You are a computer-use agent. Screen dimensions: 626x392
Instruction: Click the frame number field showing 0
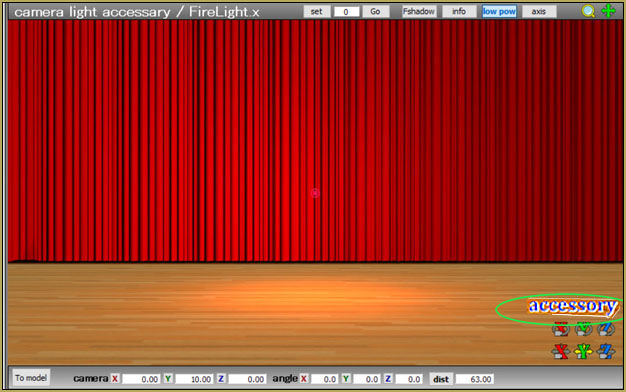pos(346,12)
